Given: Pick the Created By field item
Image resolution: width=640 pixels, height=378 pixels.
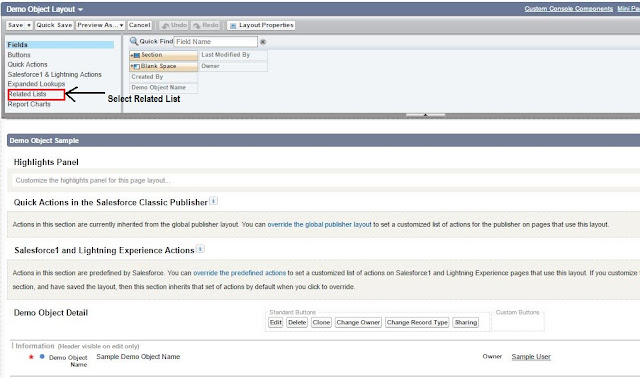Looking at the screenshot, I should coord(164,77).
